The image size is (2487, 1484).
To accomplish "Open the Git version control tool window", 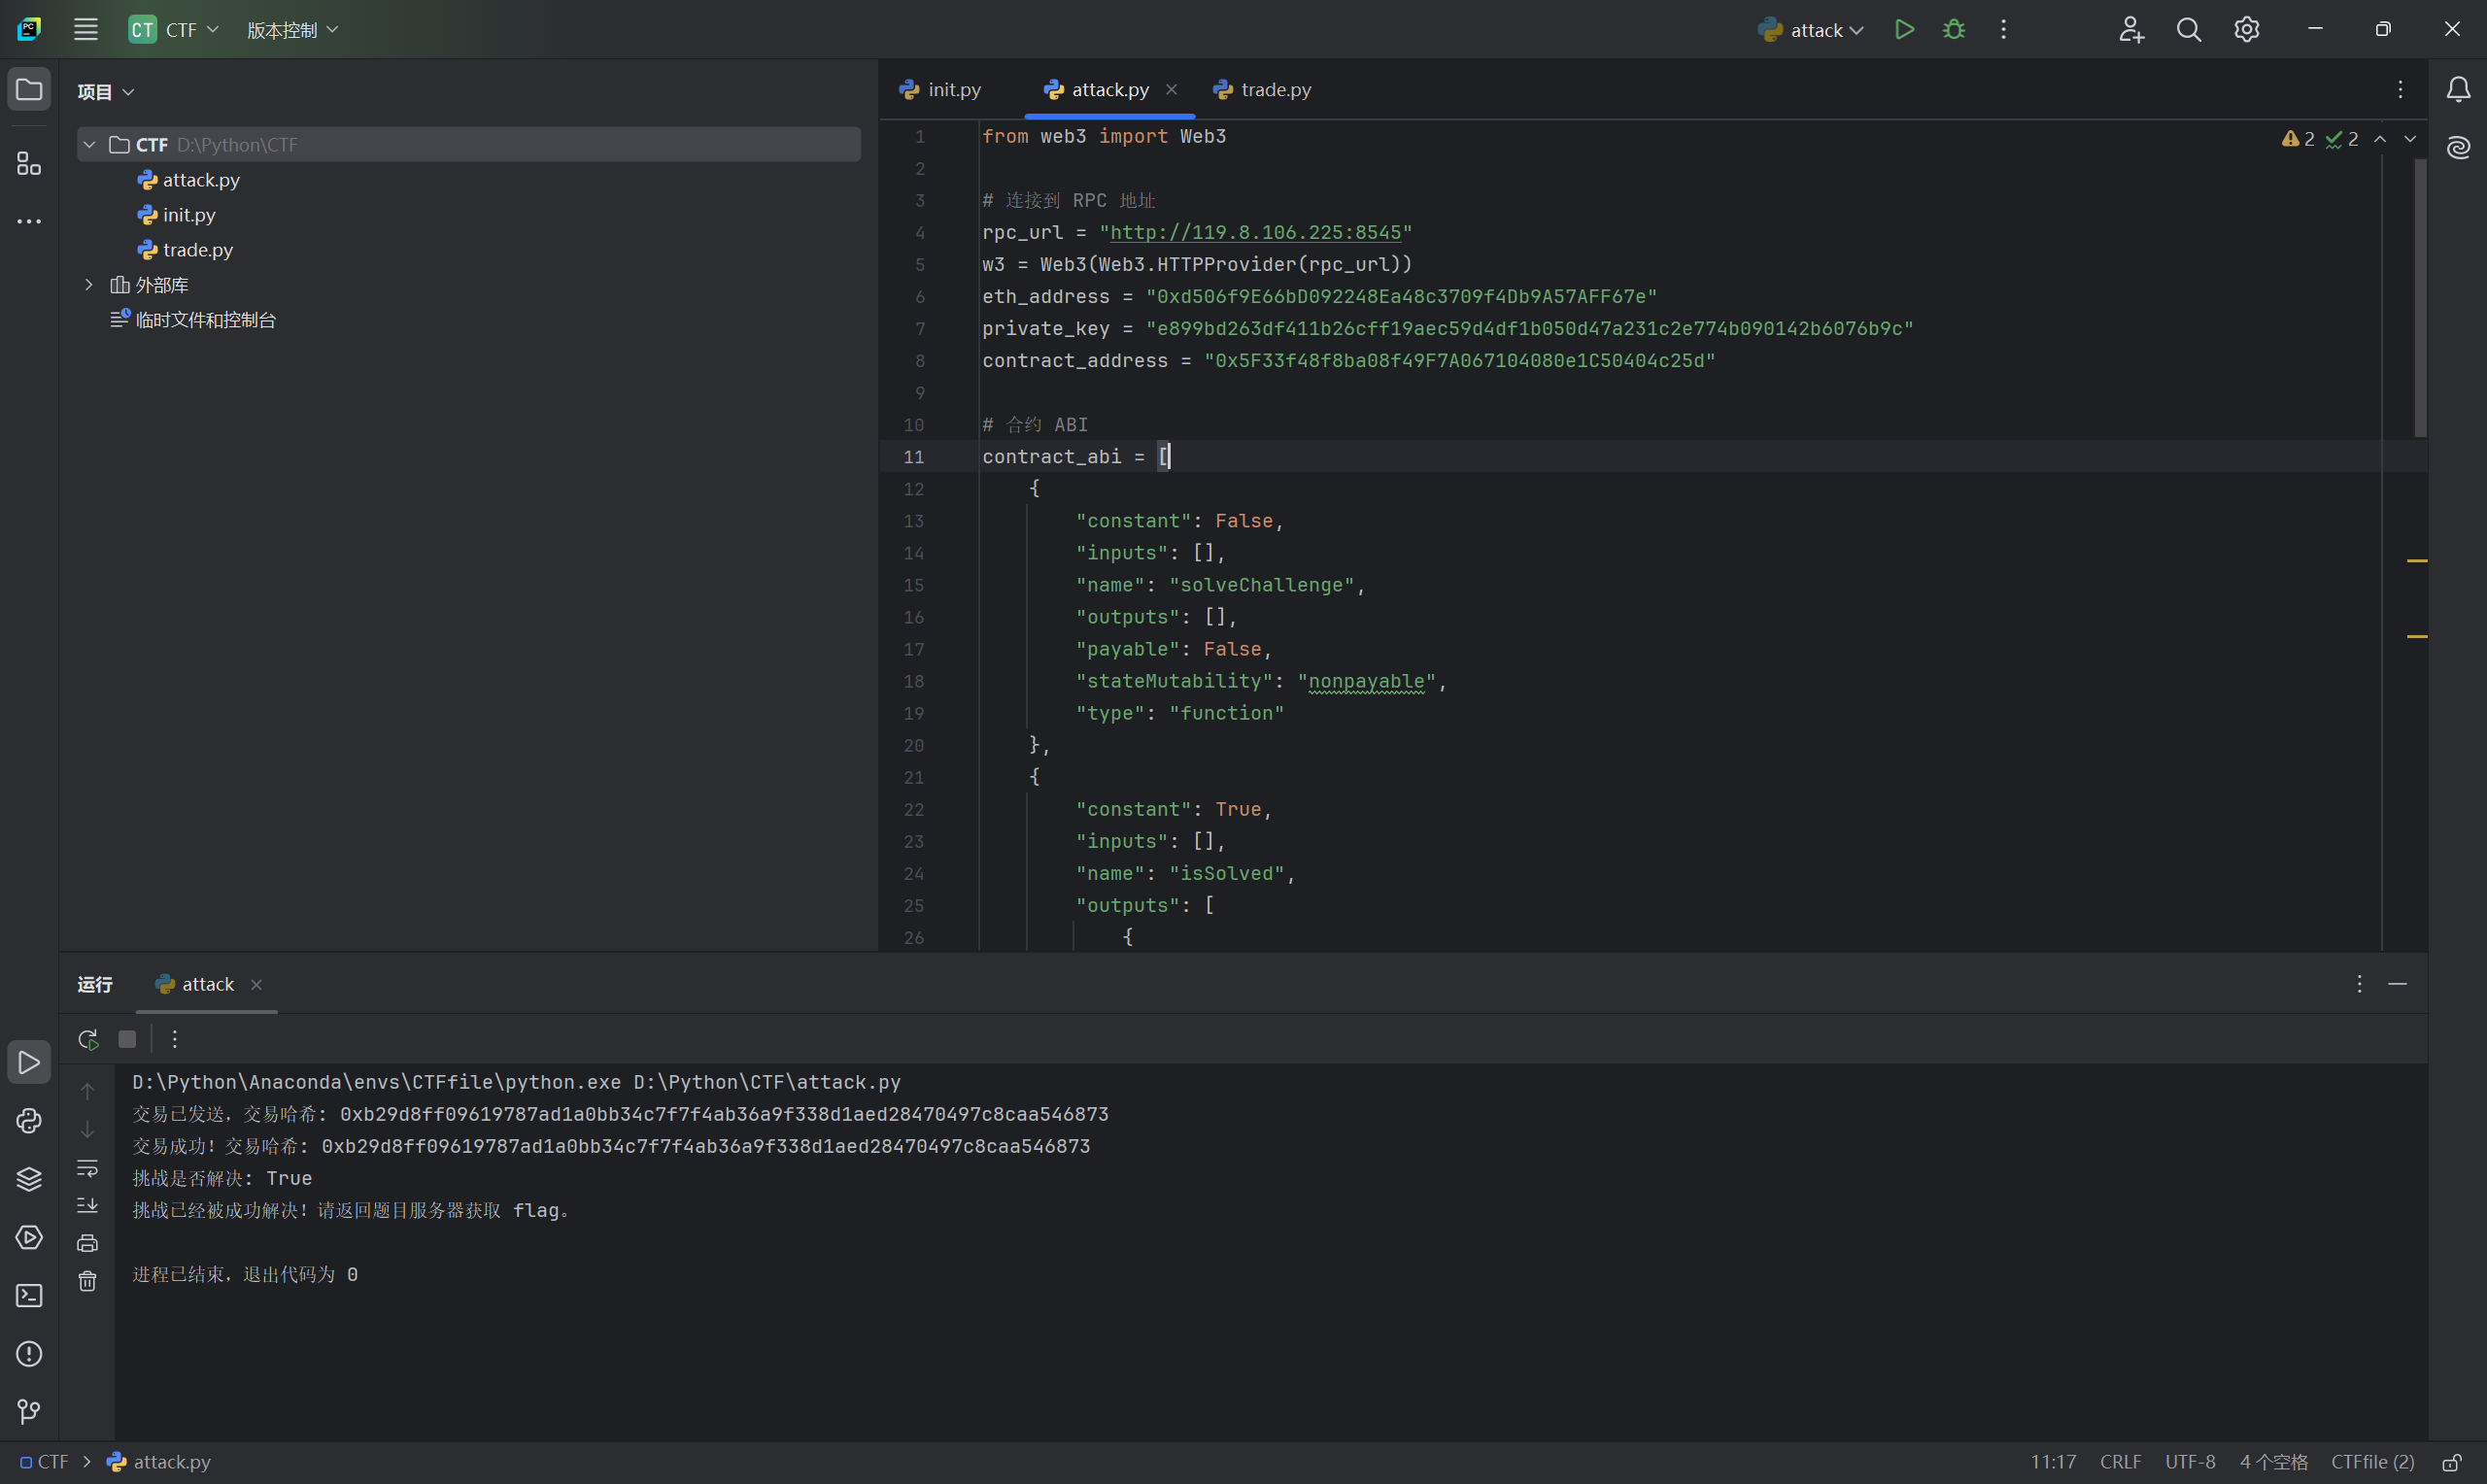I will 29,1412.
